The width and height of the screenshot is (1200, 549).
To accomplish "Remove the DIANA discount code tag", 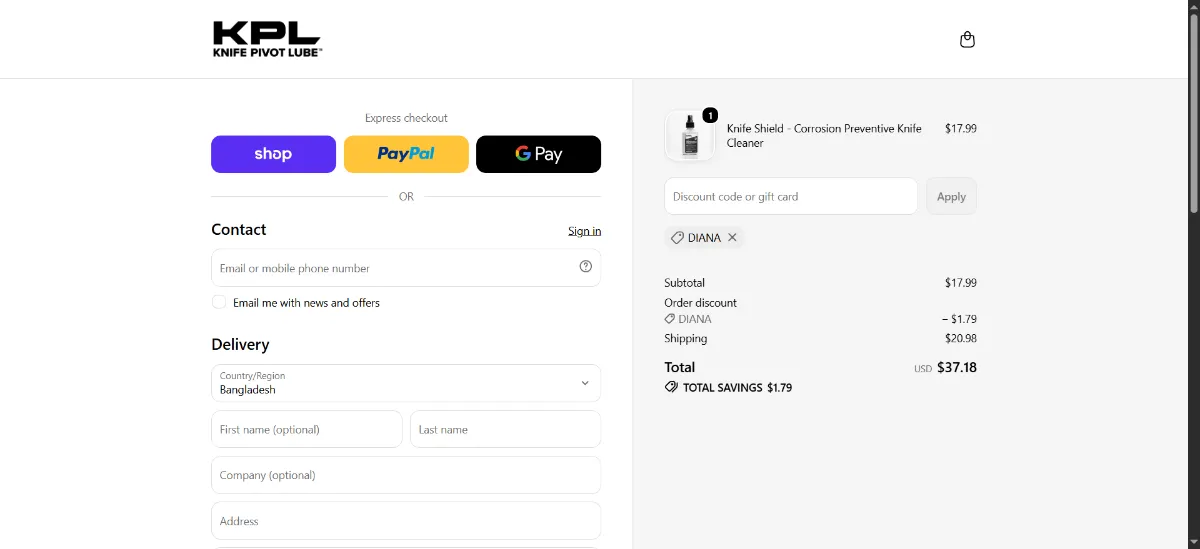I will point(732,238).
